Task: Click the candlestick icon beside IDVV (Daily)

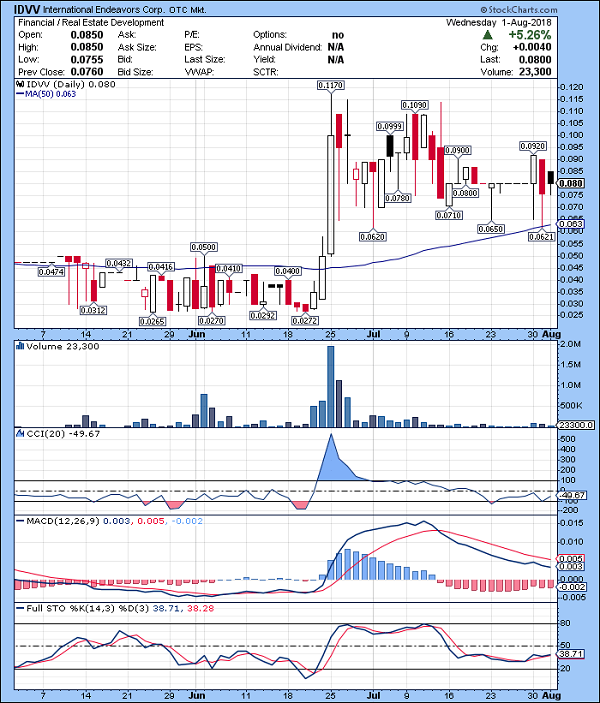Action: click(20, 84)
